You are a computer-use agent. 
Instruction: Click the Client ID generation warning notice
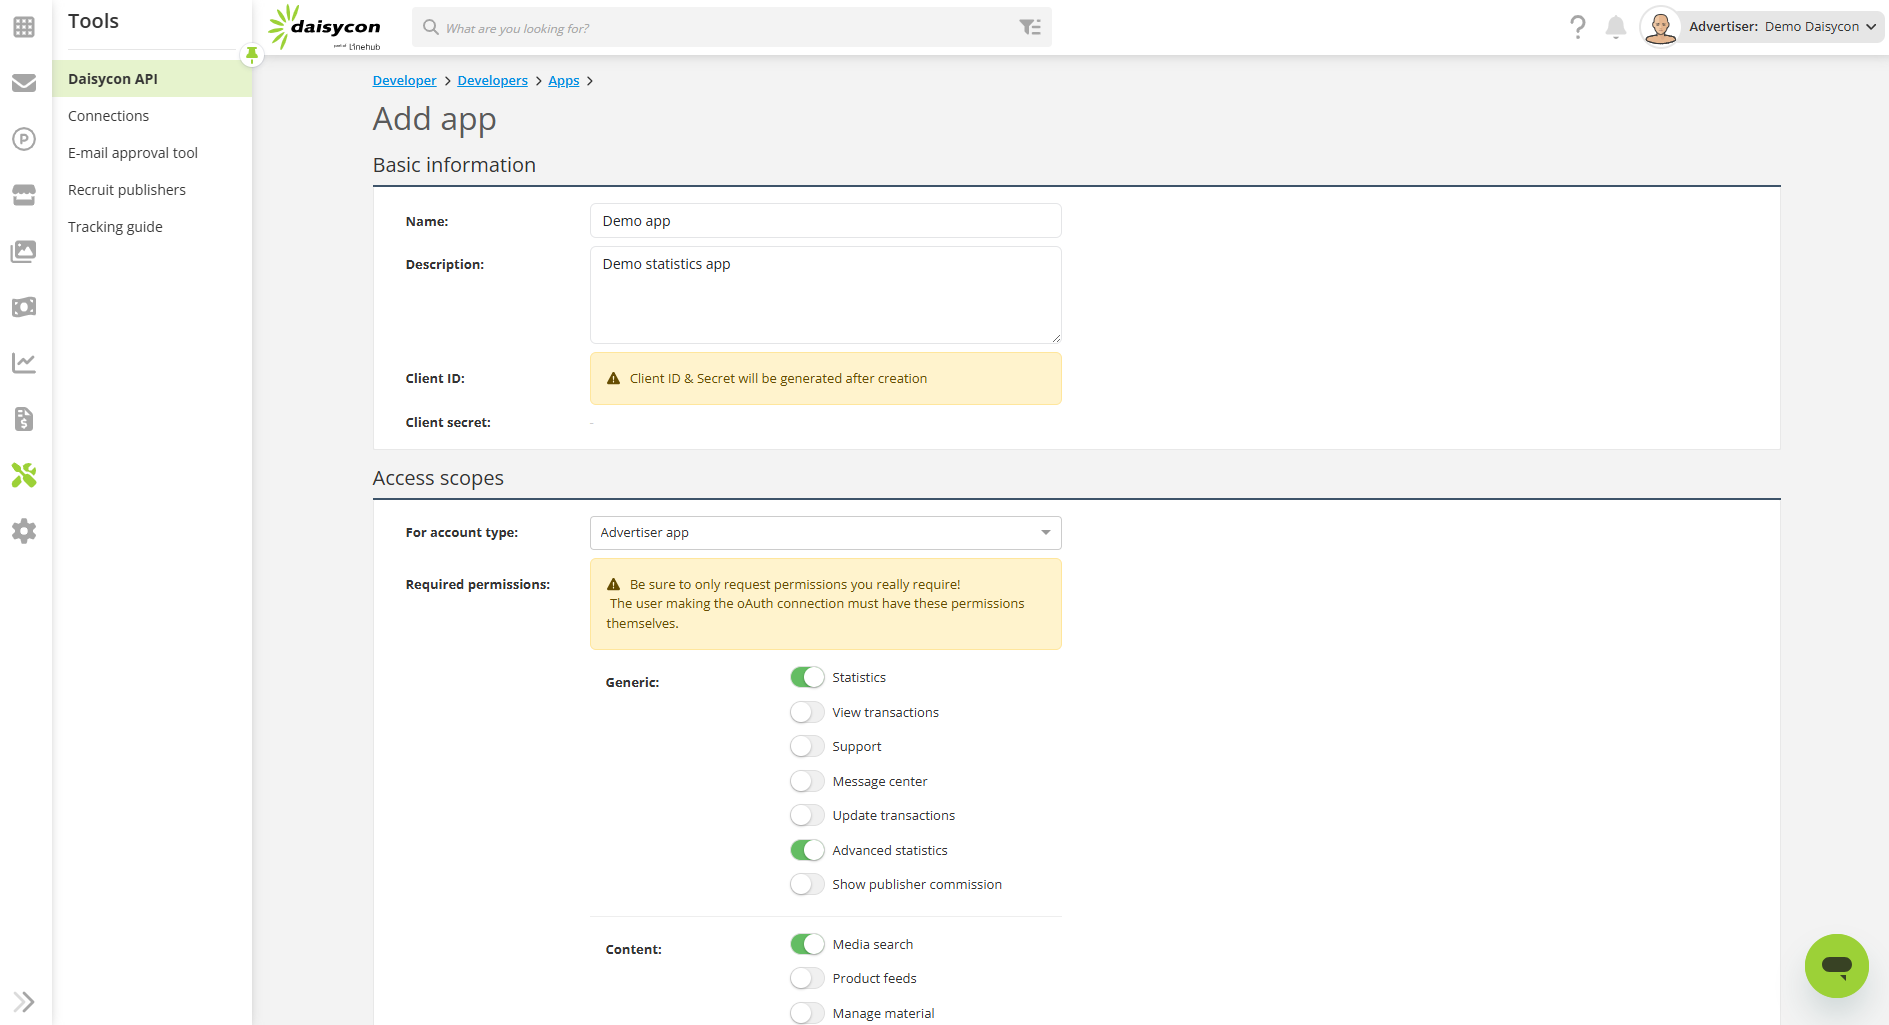click(x=825, y=379)
